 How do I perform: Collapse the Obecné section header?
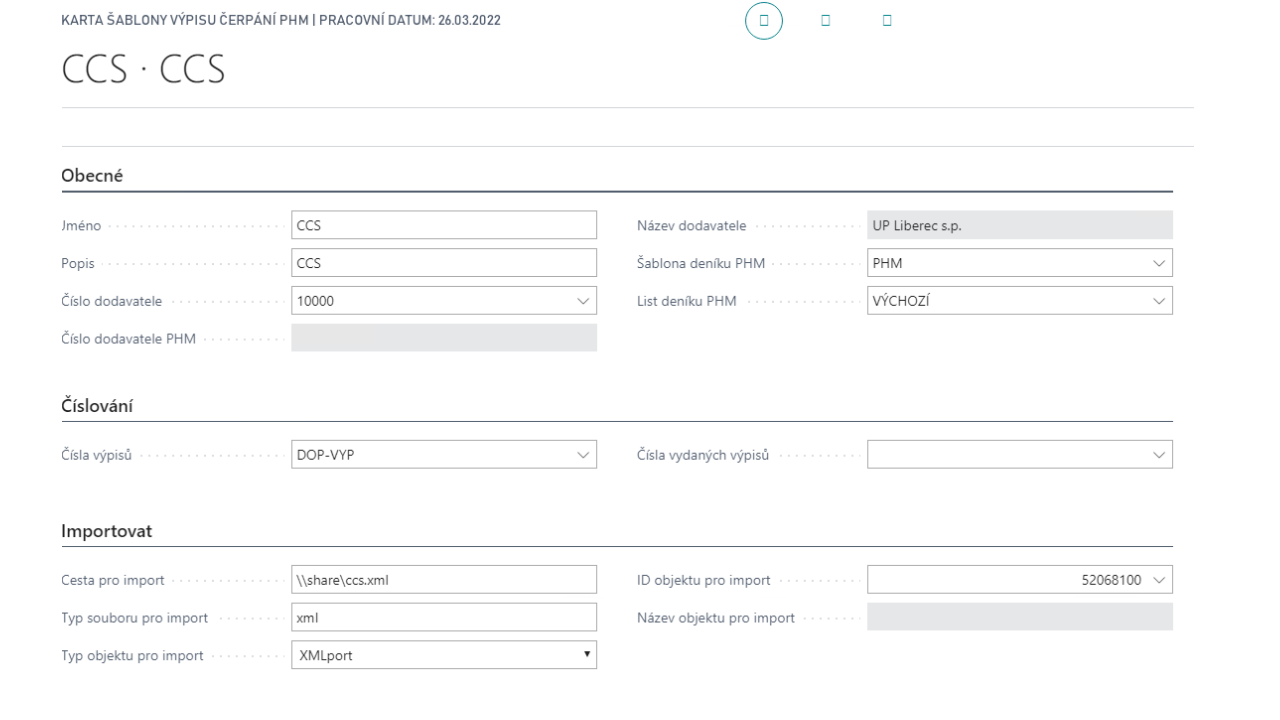pos(93,176)
